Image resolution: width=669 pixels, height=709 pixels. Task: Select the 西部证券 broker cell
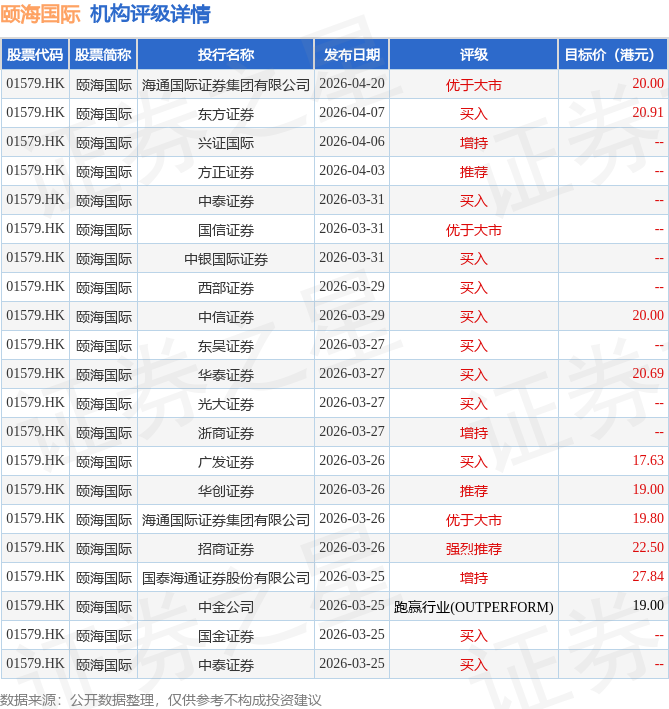tap(226, 287)
